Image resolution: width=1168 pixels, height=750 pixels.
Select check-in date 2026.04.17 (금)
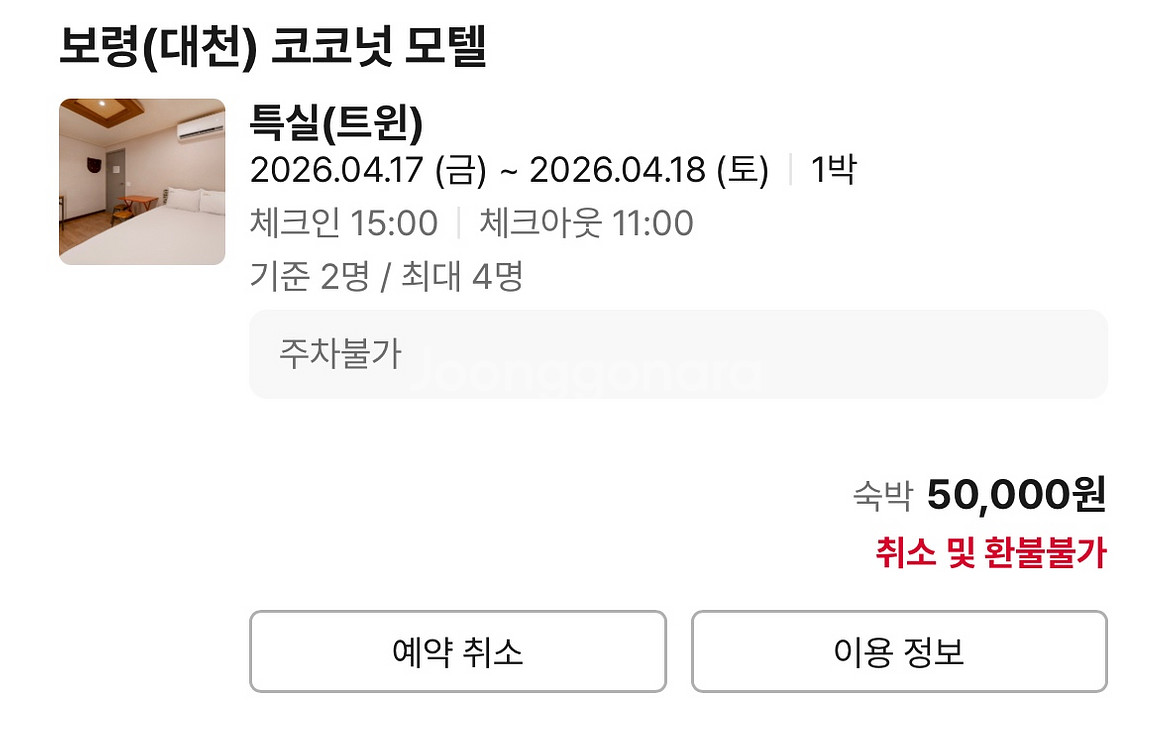(x=367, y=171)
